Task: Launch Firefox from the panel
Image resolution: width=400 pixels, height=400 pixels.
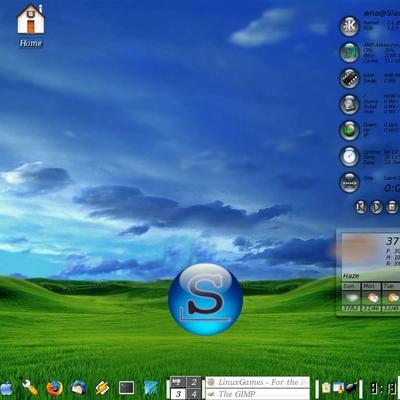Action: tap(54, 388)
